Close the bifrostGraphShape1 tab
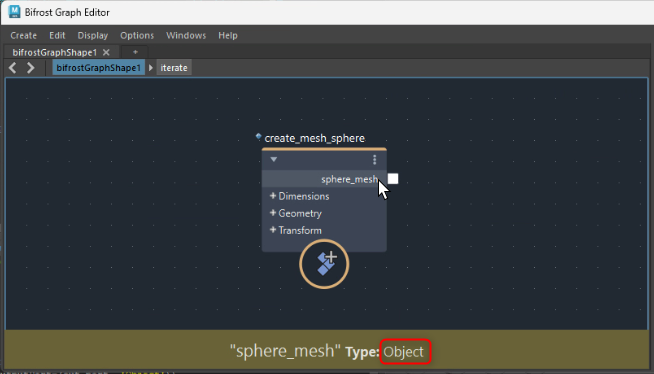 pos(106,53)
